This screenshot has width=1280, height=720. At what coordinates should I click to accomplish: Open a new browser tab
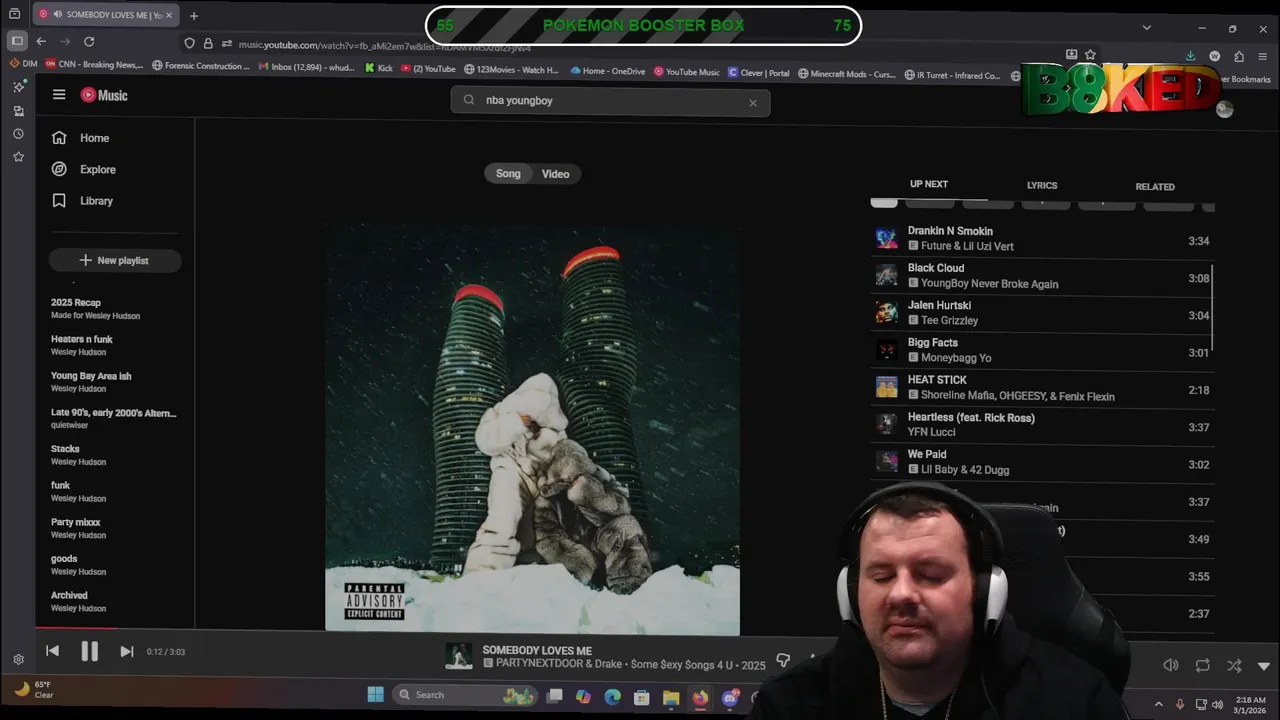(194, 15)
